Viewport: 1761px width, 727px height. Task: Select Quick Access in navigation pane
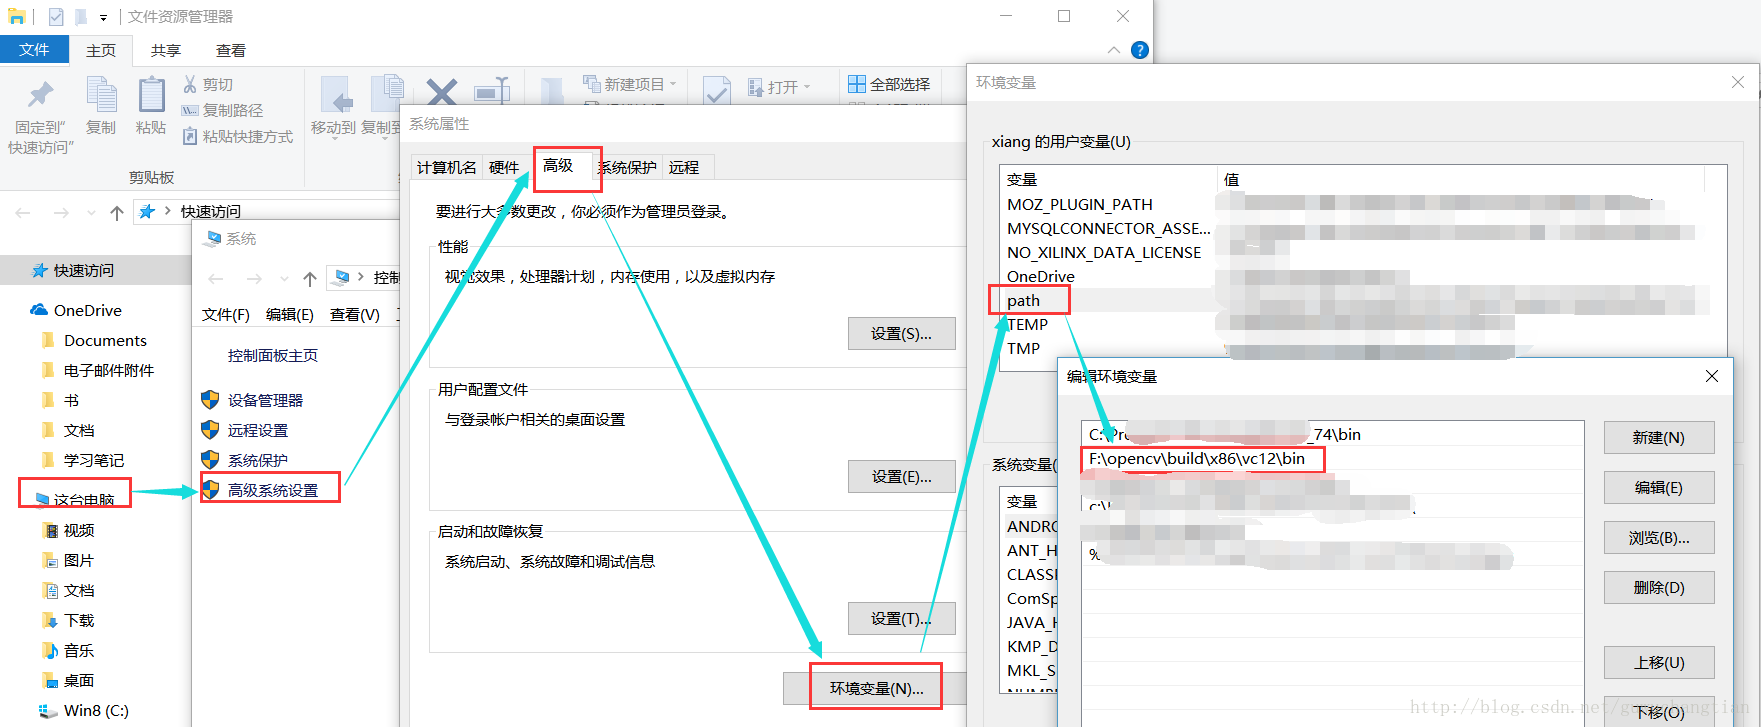coord(73,270)
